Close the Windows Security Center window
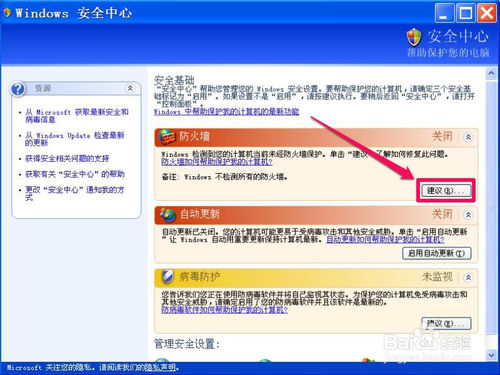Viewport: 500px width, 375px height. (x=487, y=13)
